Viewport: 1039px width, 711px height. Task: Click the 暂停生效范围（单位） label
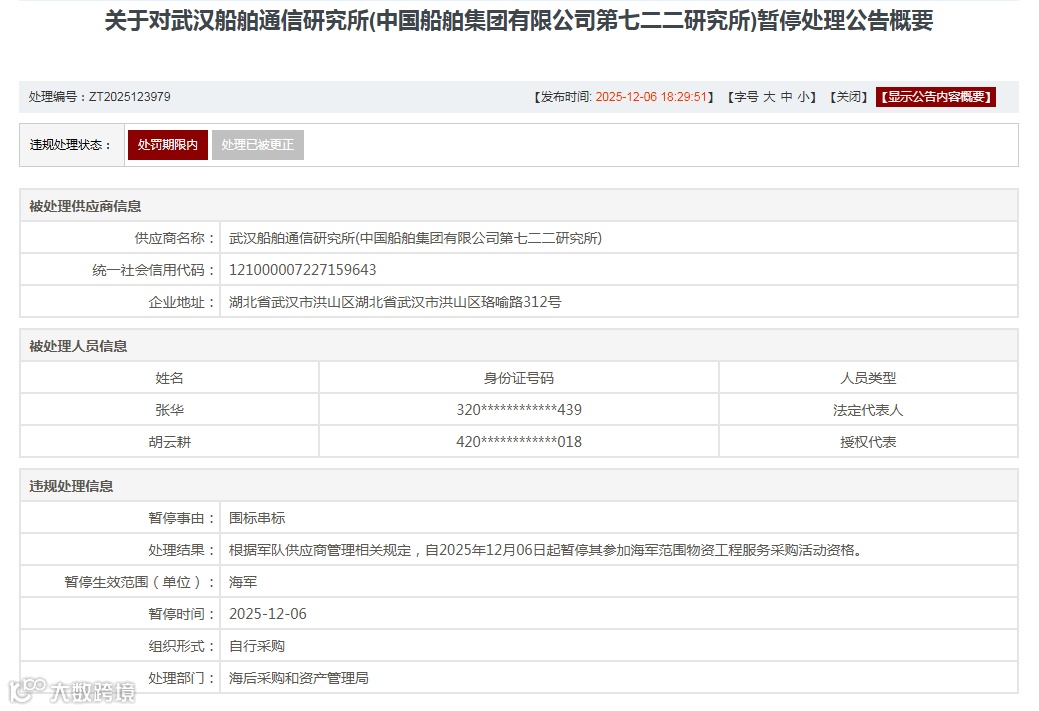coord(139,582)
